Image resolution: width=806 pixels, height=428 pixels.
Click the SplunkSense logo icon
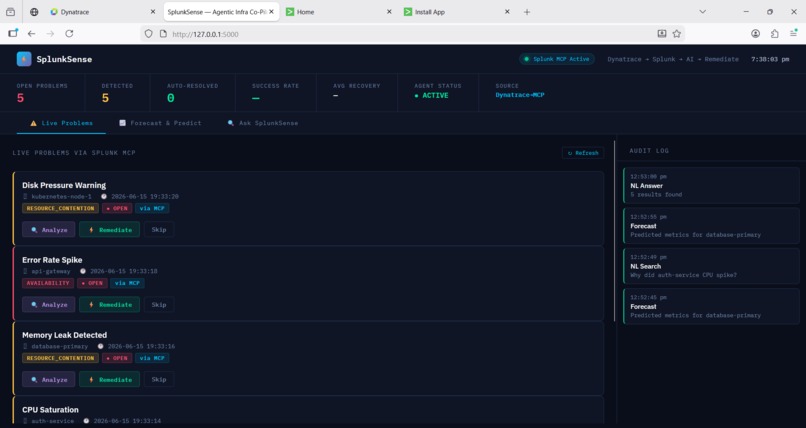point(24,59)
